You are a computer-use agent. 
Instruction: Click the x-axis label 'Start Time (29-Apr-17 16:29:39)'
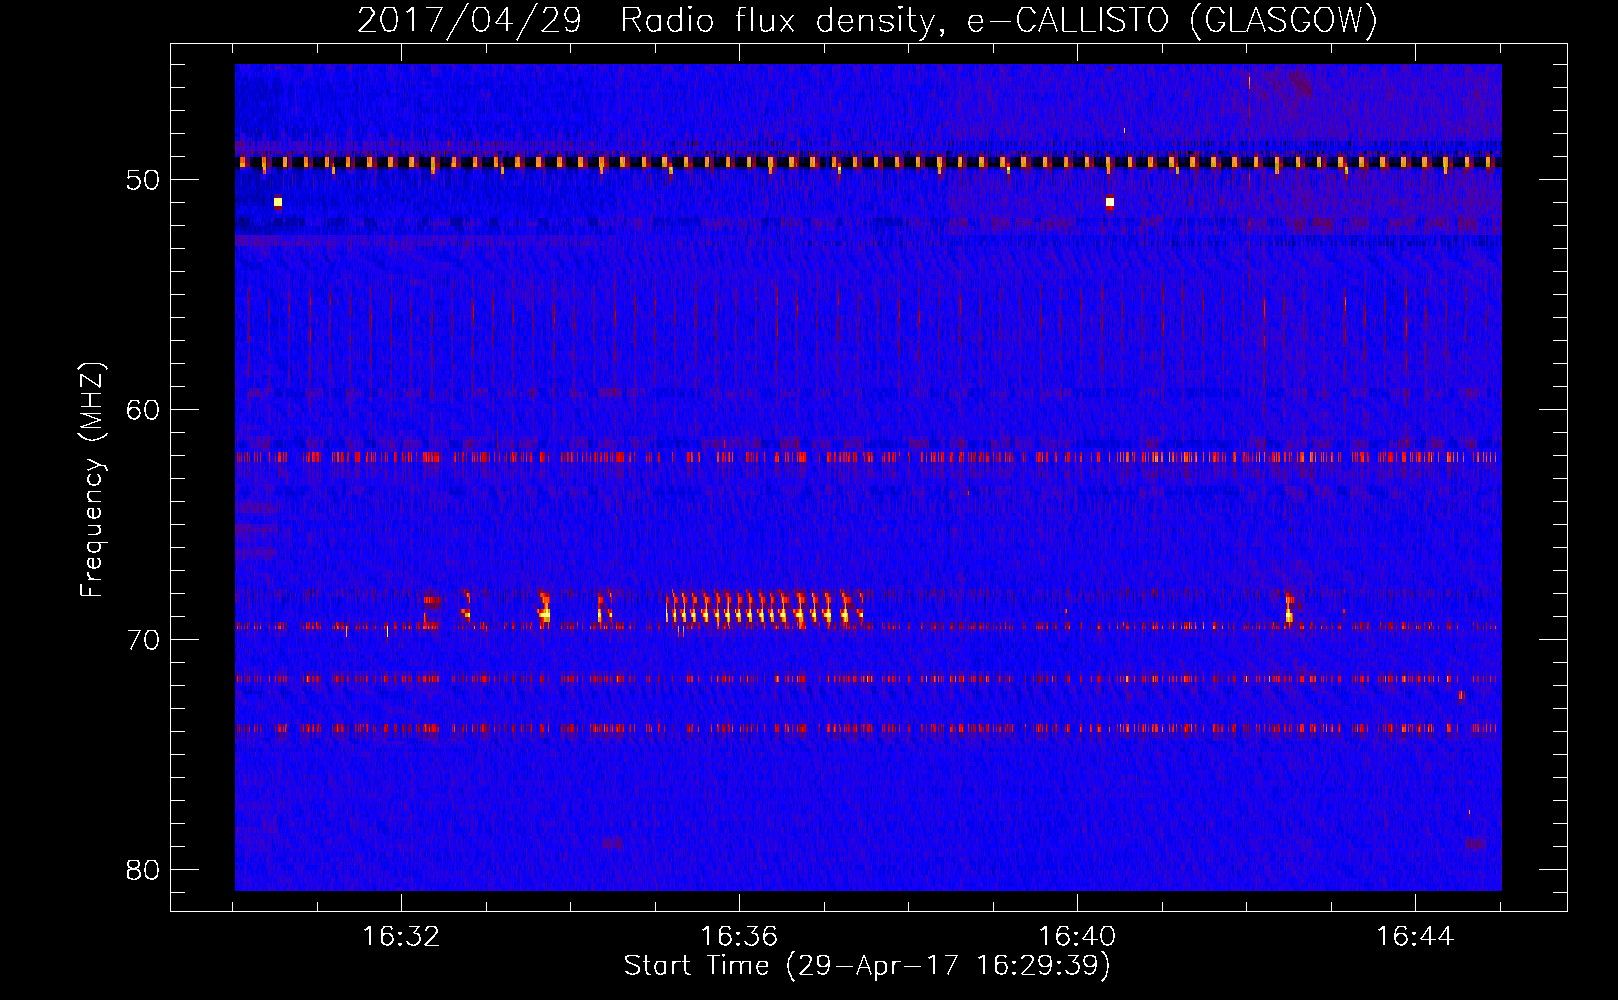tap(867, 966)
